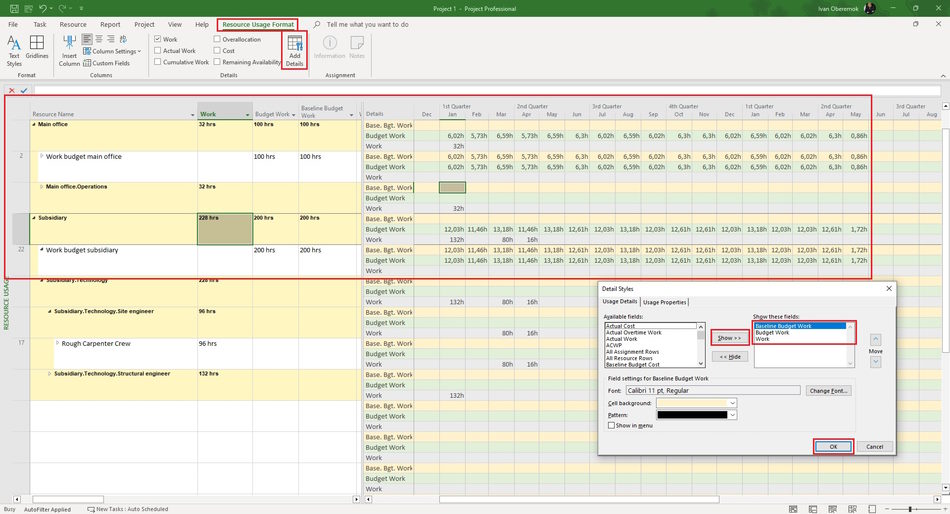
Task: Enable the Actual Work checkbox
Action: coord(158,51)
